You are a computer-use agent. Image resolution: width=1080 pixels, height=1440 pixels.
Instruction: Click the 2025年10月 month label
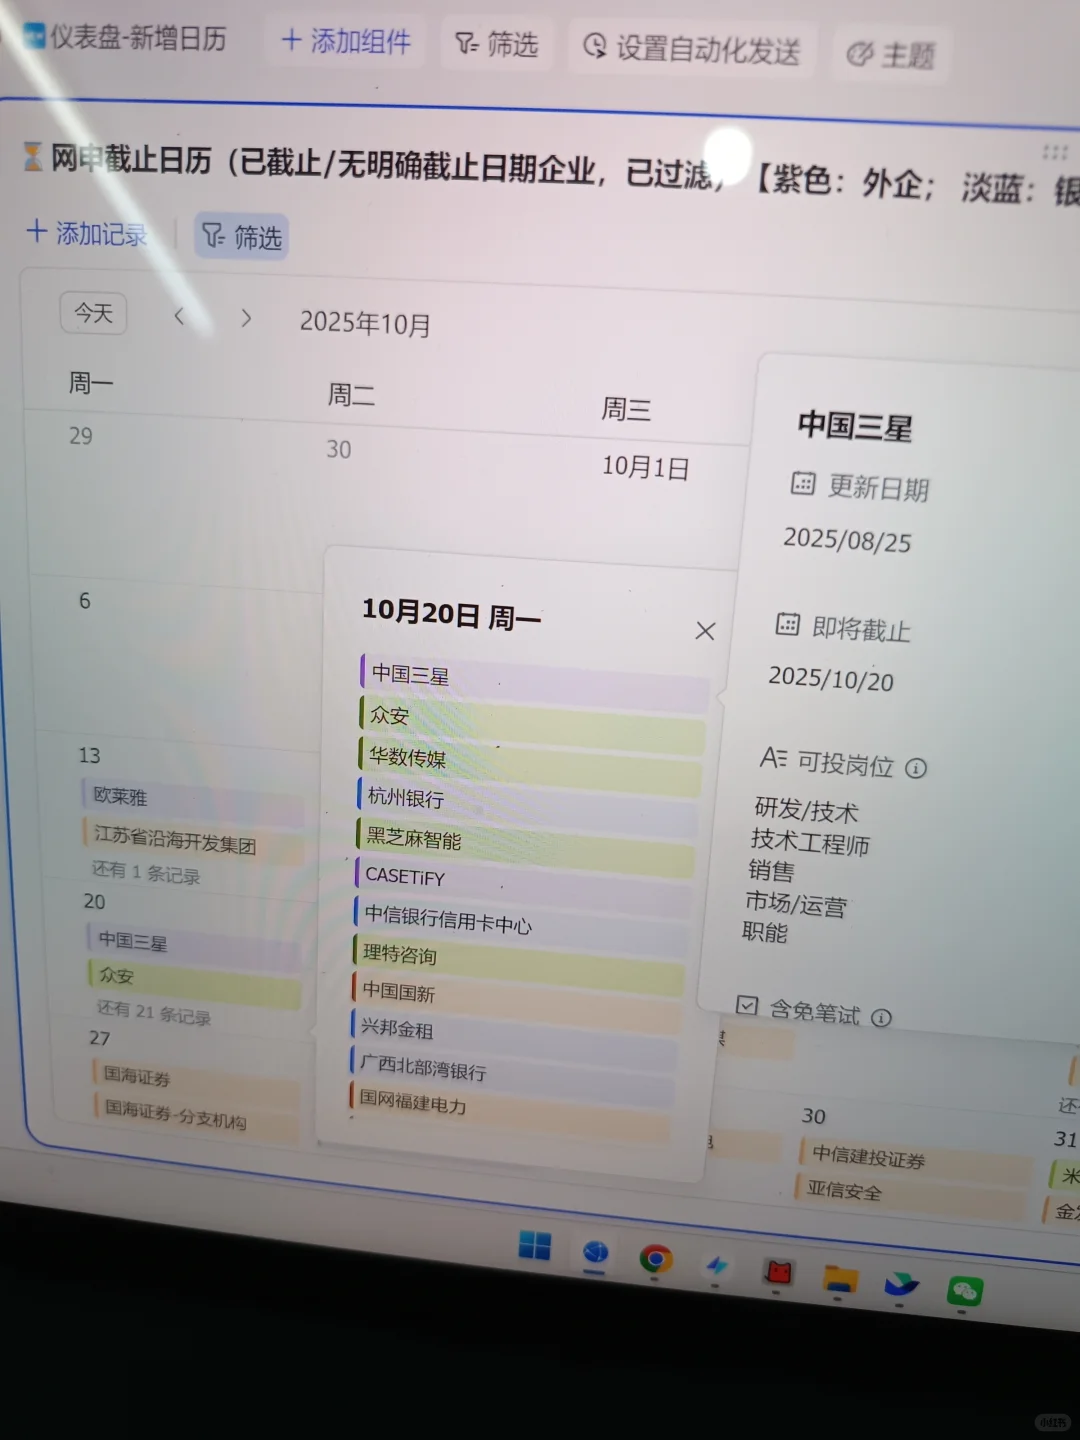(x=365, y=323)
